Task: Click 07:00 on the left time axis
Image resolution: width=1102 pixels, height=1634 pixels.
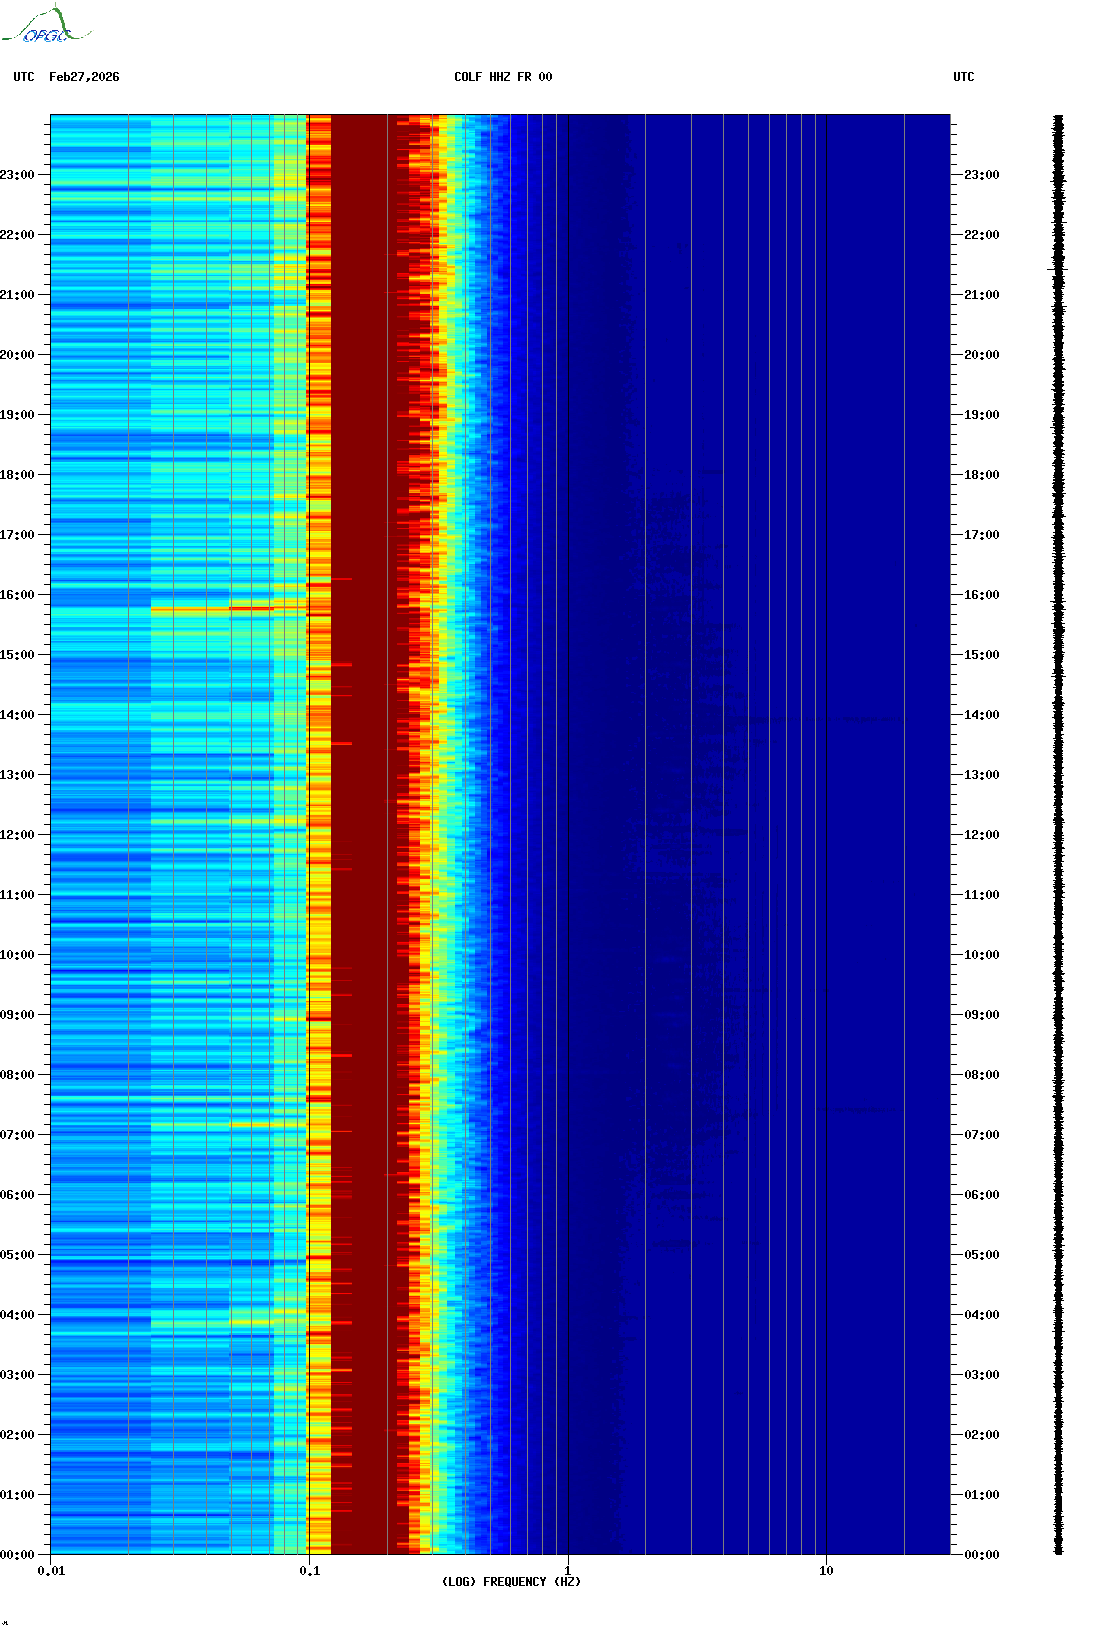Action: pos(17,1135)
